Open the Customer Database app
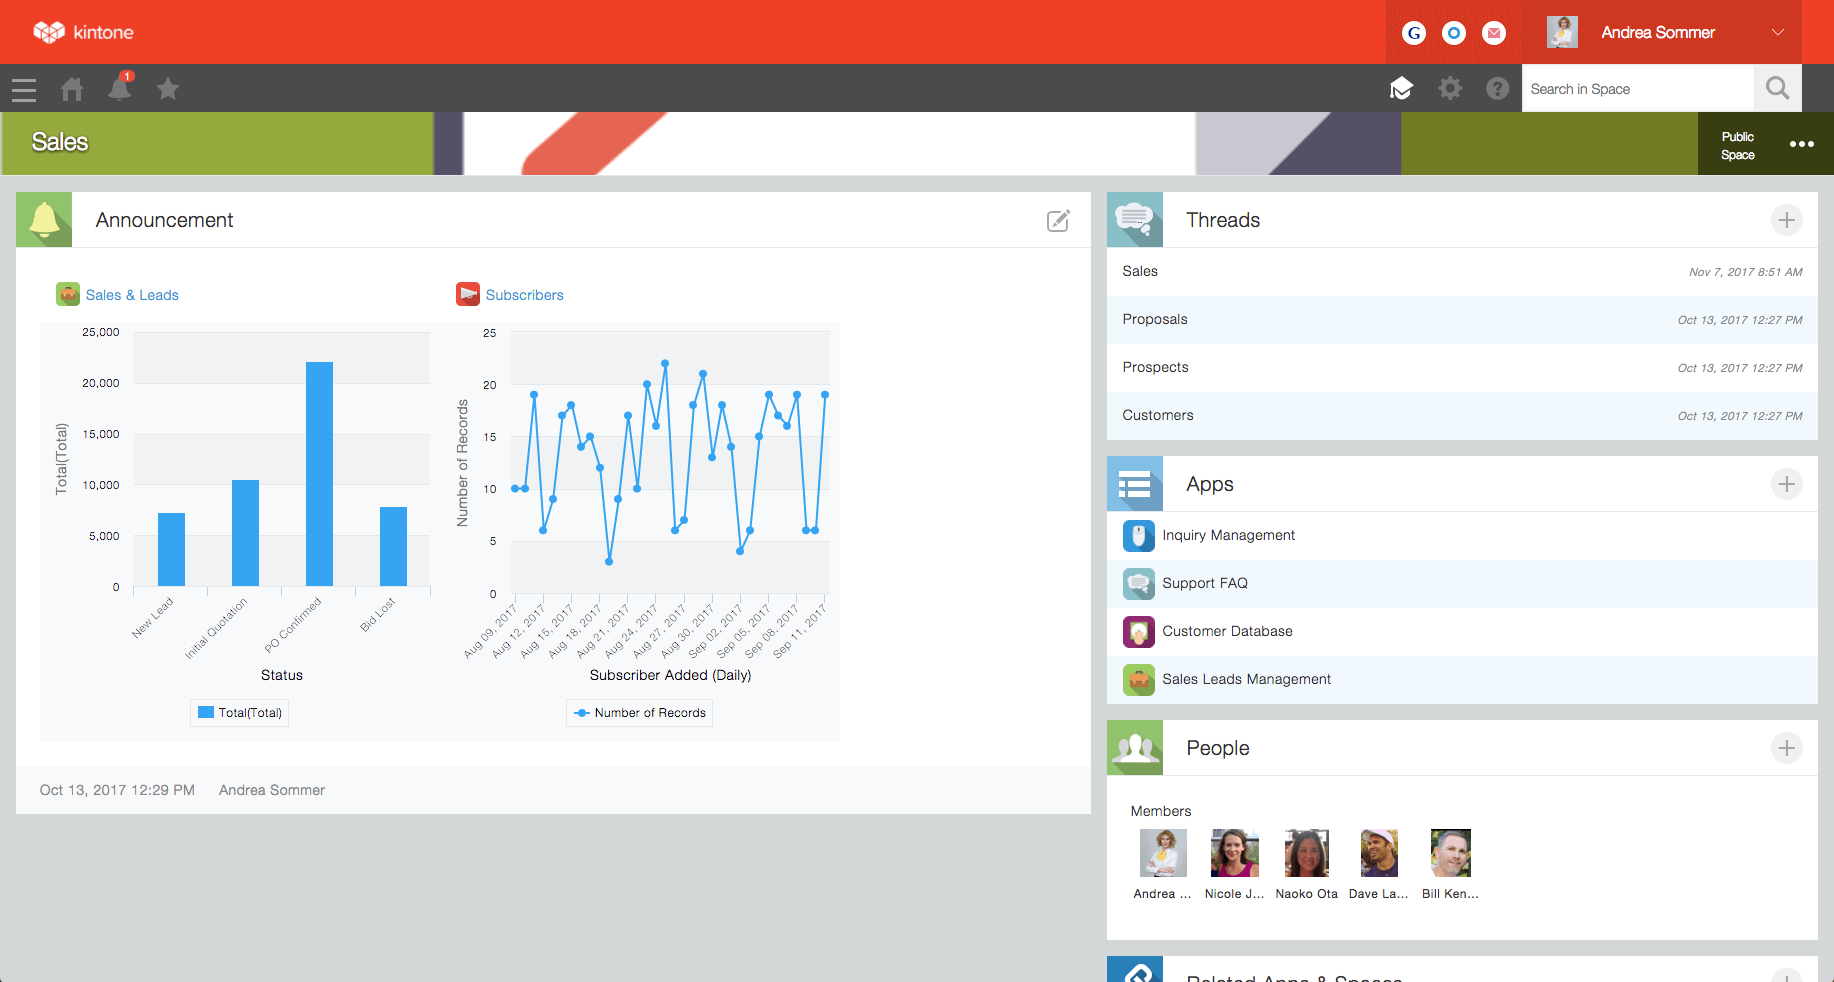 coord(1226,631)
